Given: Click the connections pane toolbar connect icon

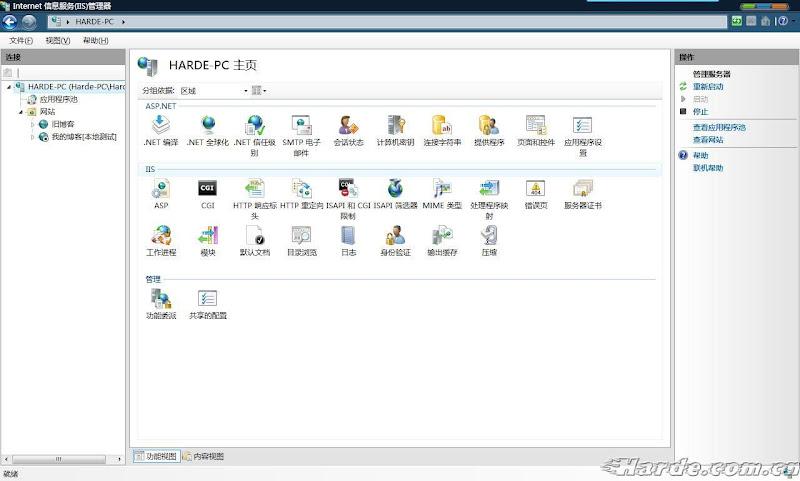Looking at the screenshot, I should [8, 73].
